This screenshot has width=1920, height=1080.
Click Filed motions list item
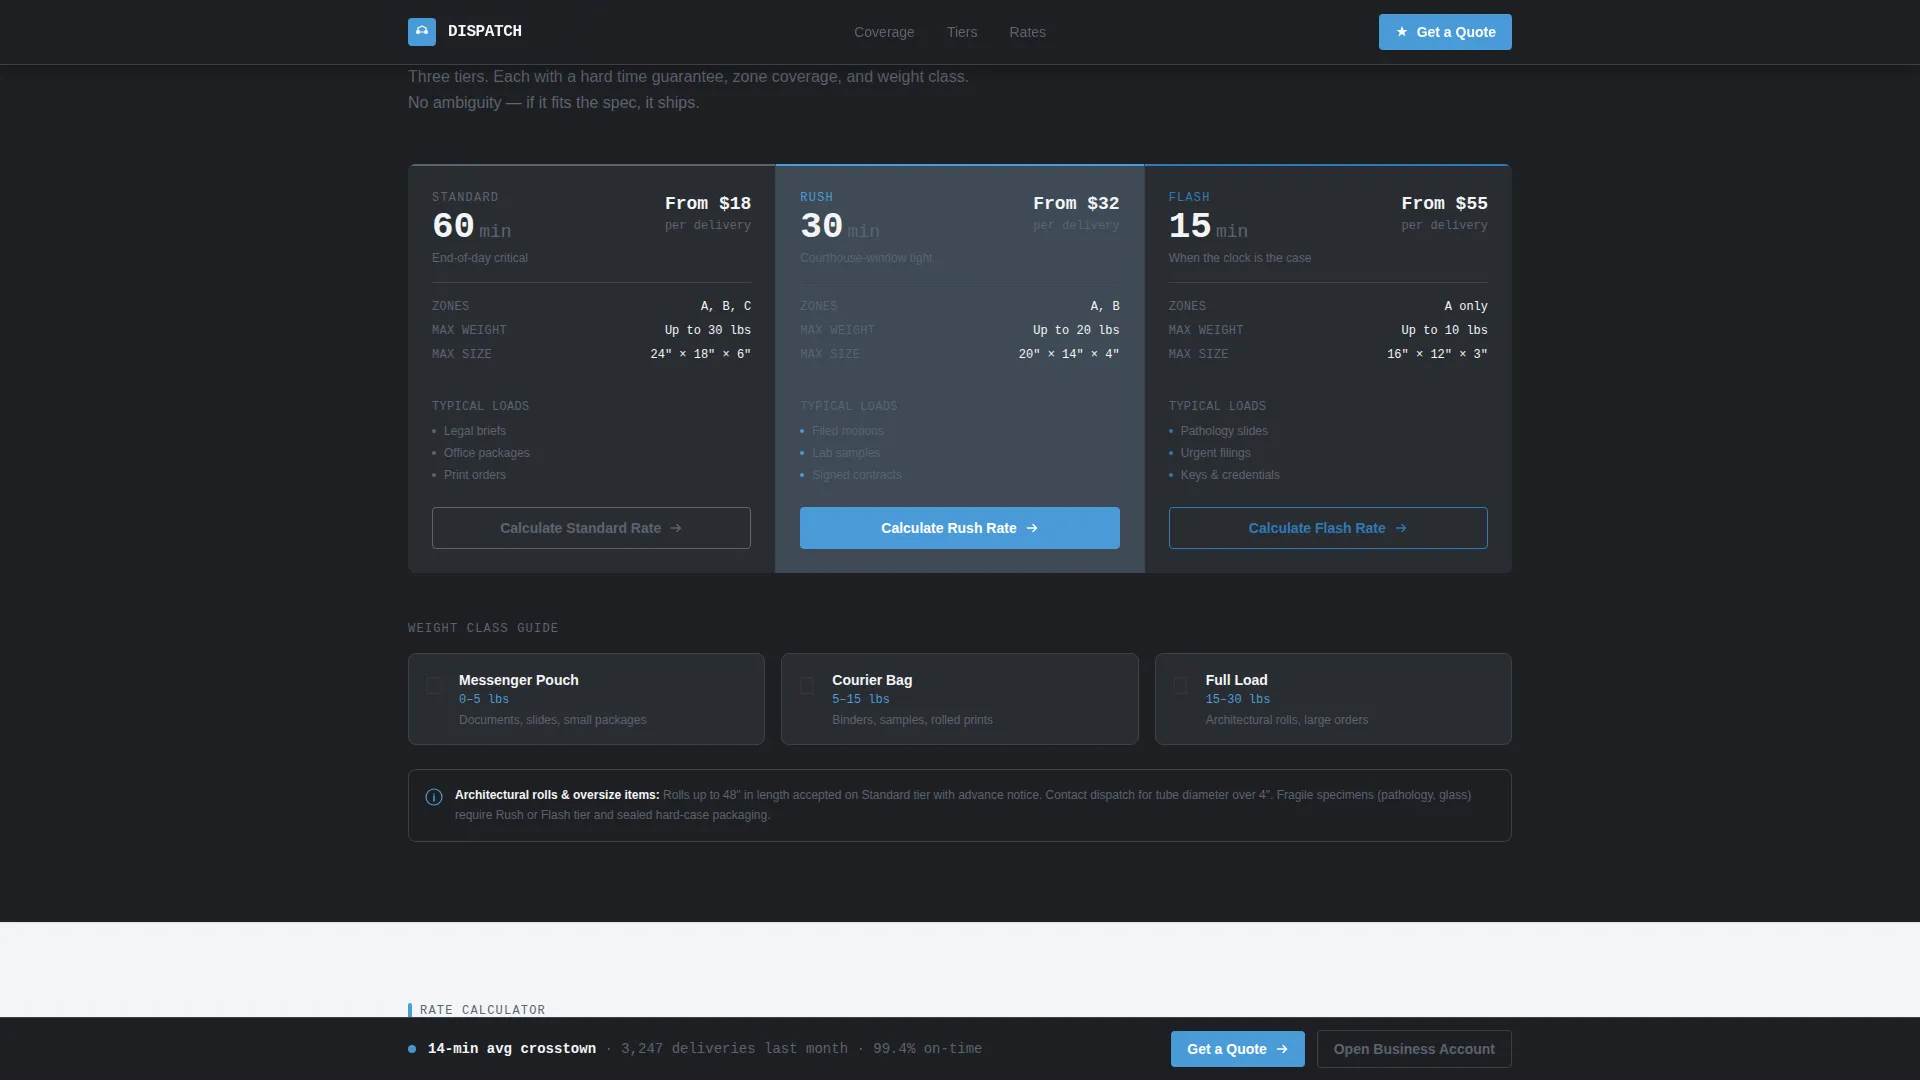[848, 431]
